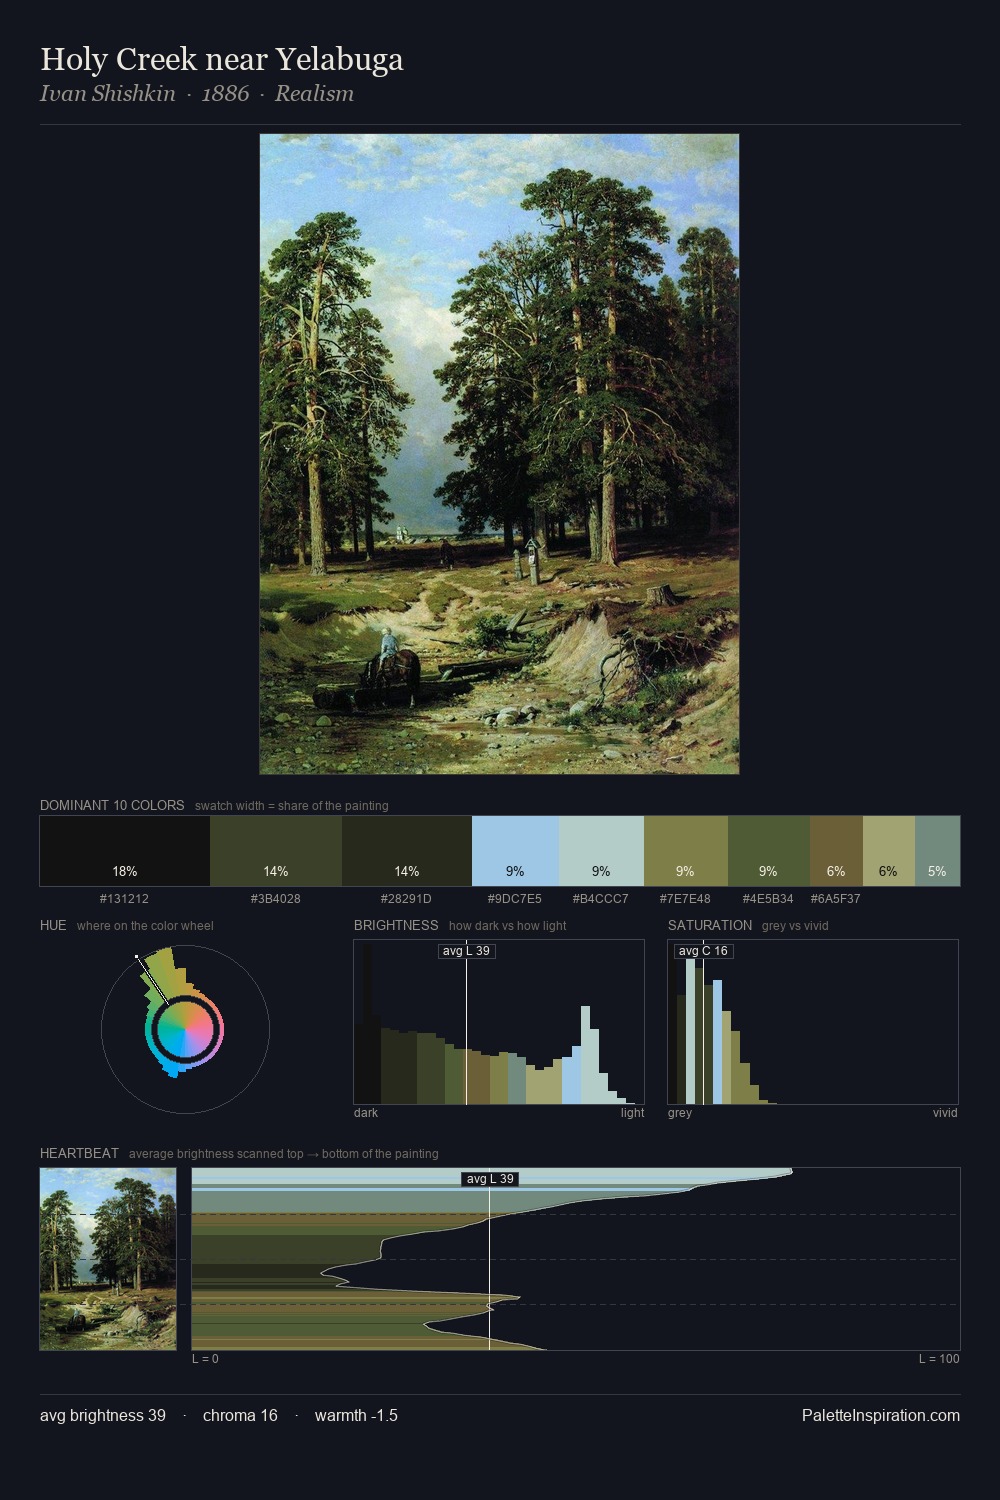Screen dimensions: 1000x1500
Task: Click the 18% label on black swatch
Action: (125, 871)
